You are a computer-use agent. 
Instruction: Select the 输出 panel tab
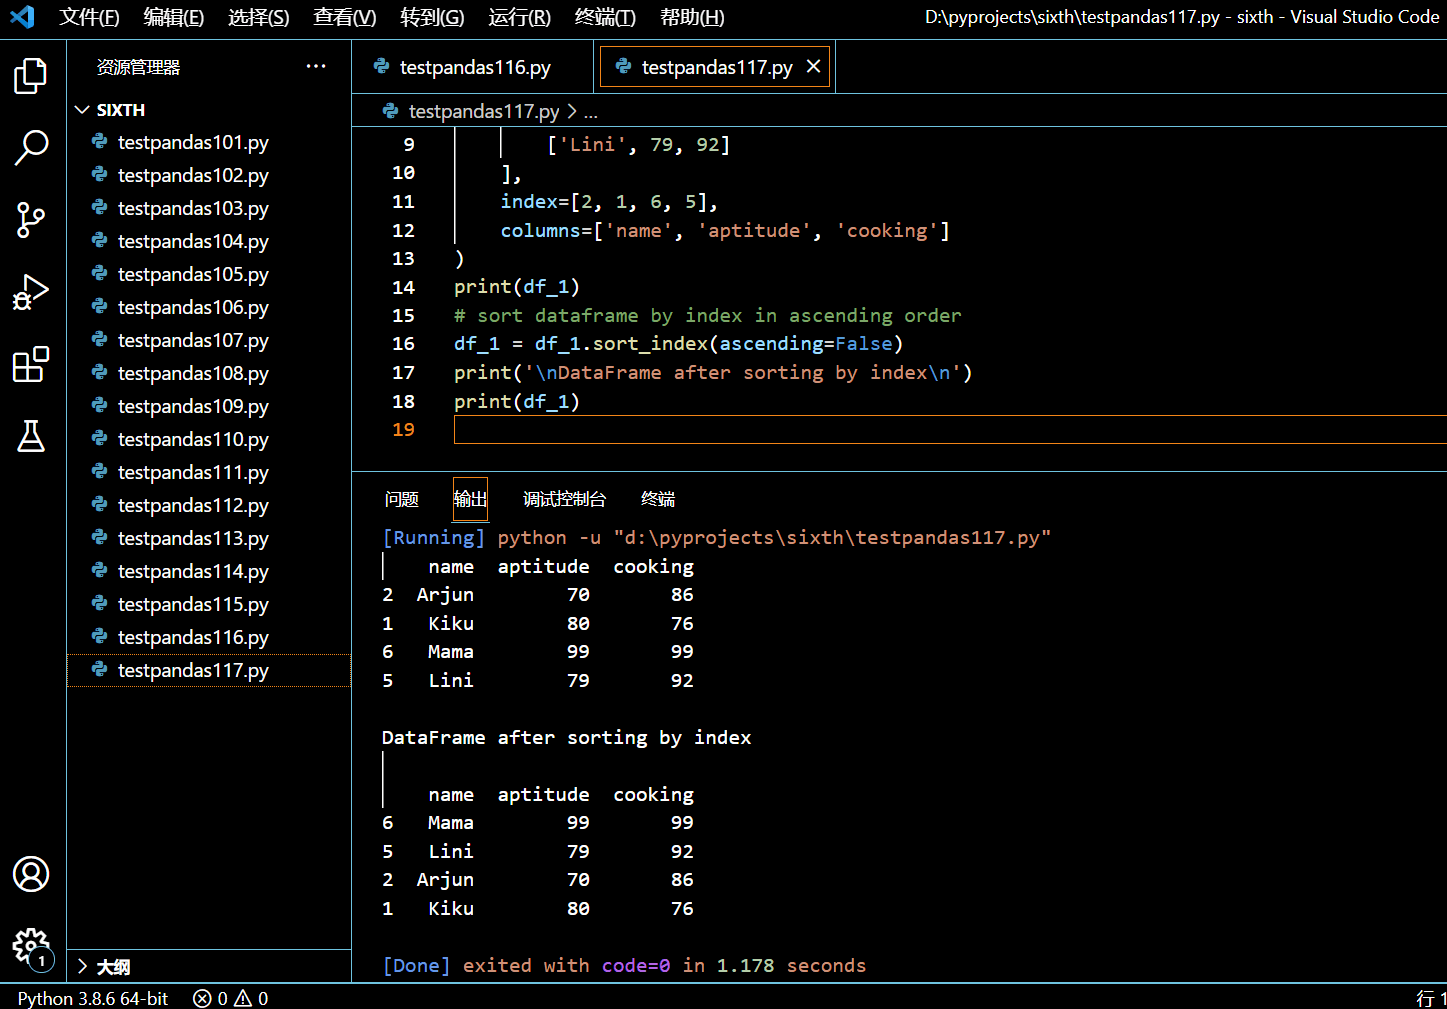470,499
